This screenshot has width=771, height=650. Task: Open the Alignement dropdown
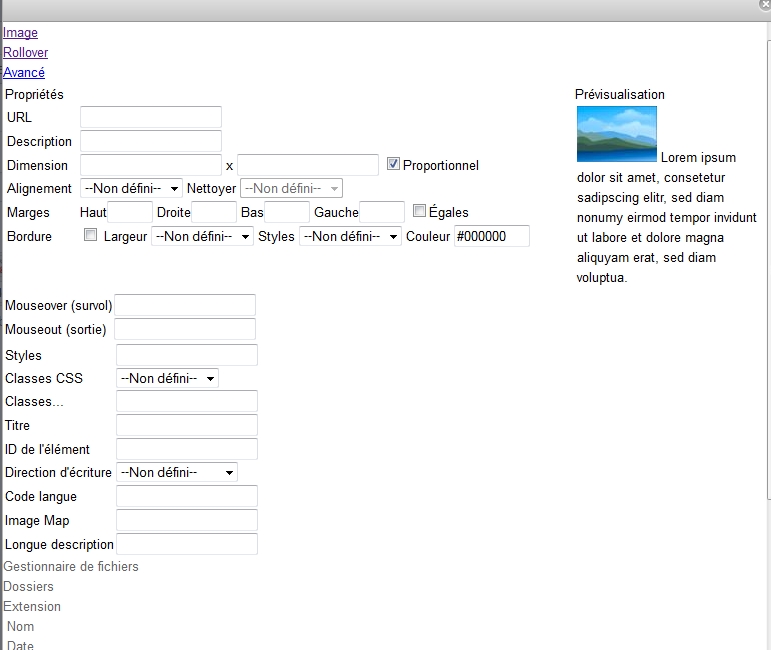[x=132, y=188]
